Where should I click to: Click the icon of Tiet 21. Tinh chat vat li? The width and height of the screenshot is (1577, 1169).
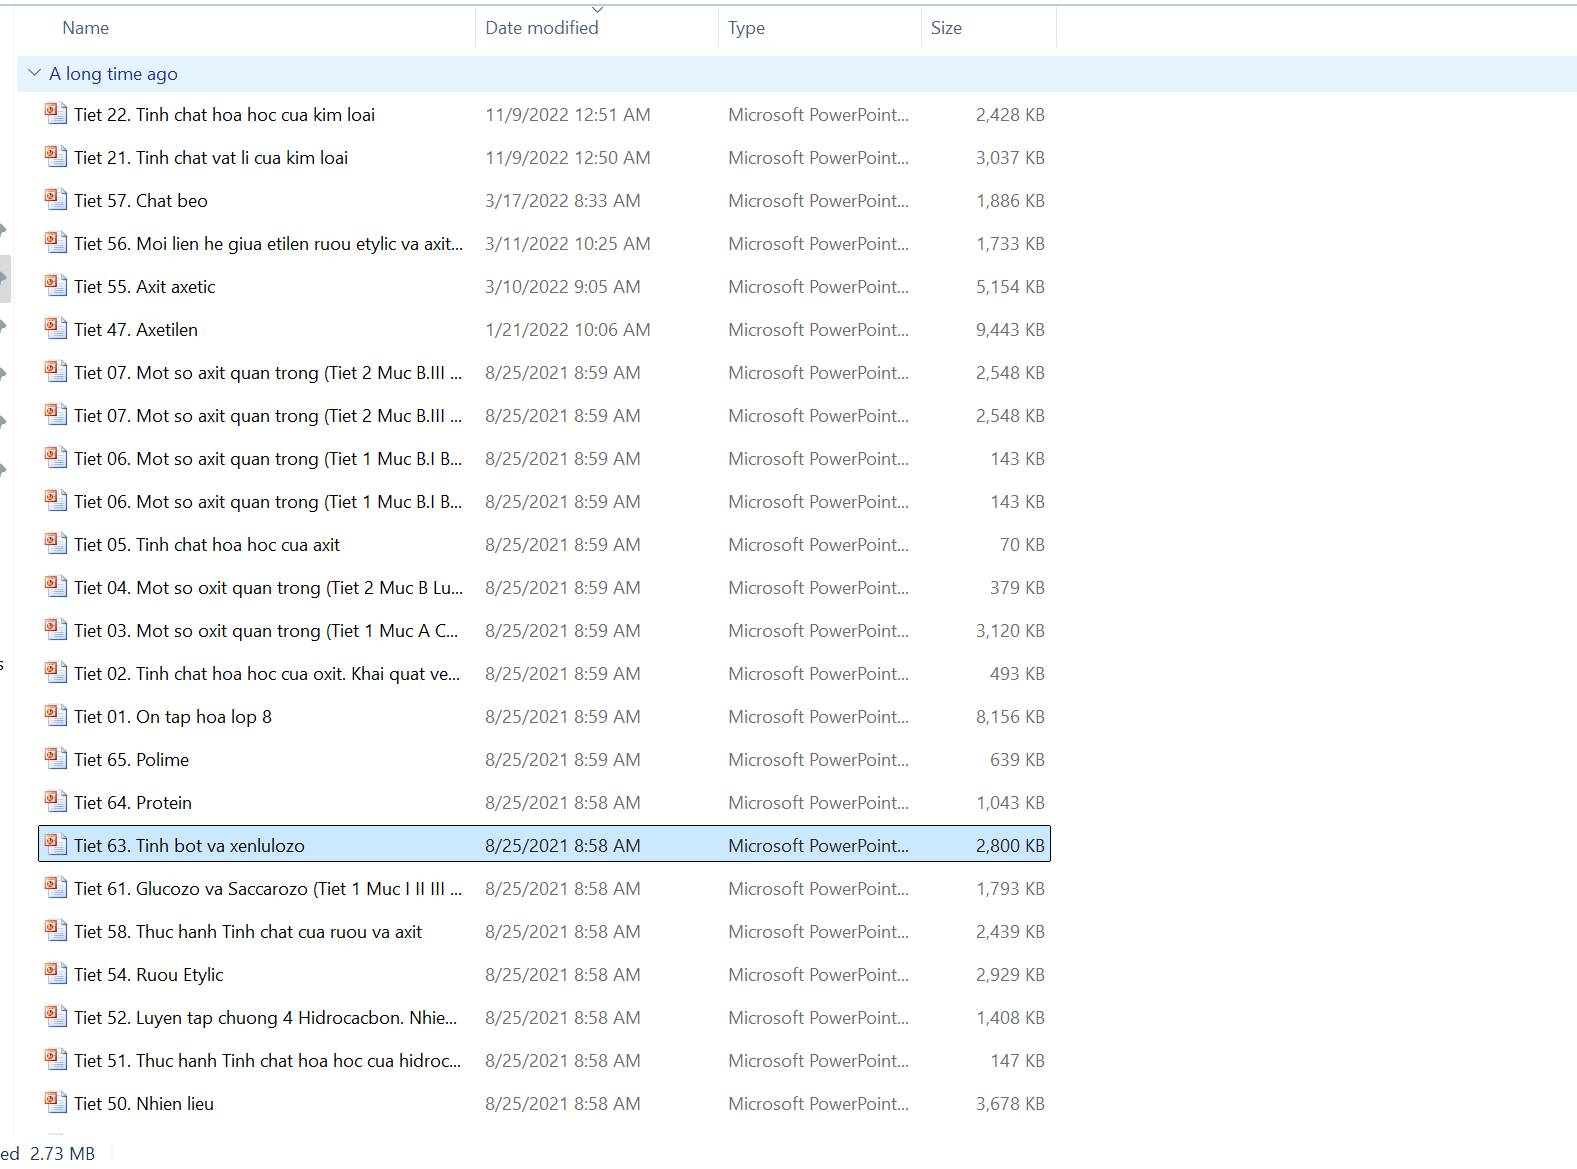click(56, 156)
